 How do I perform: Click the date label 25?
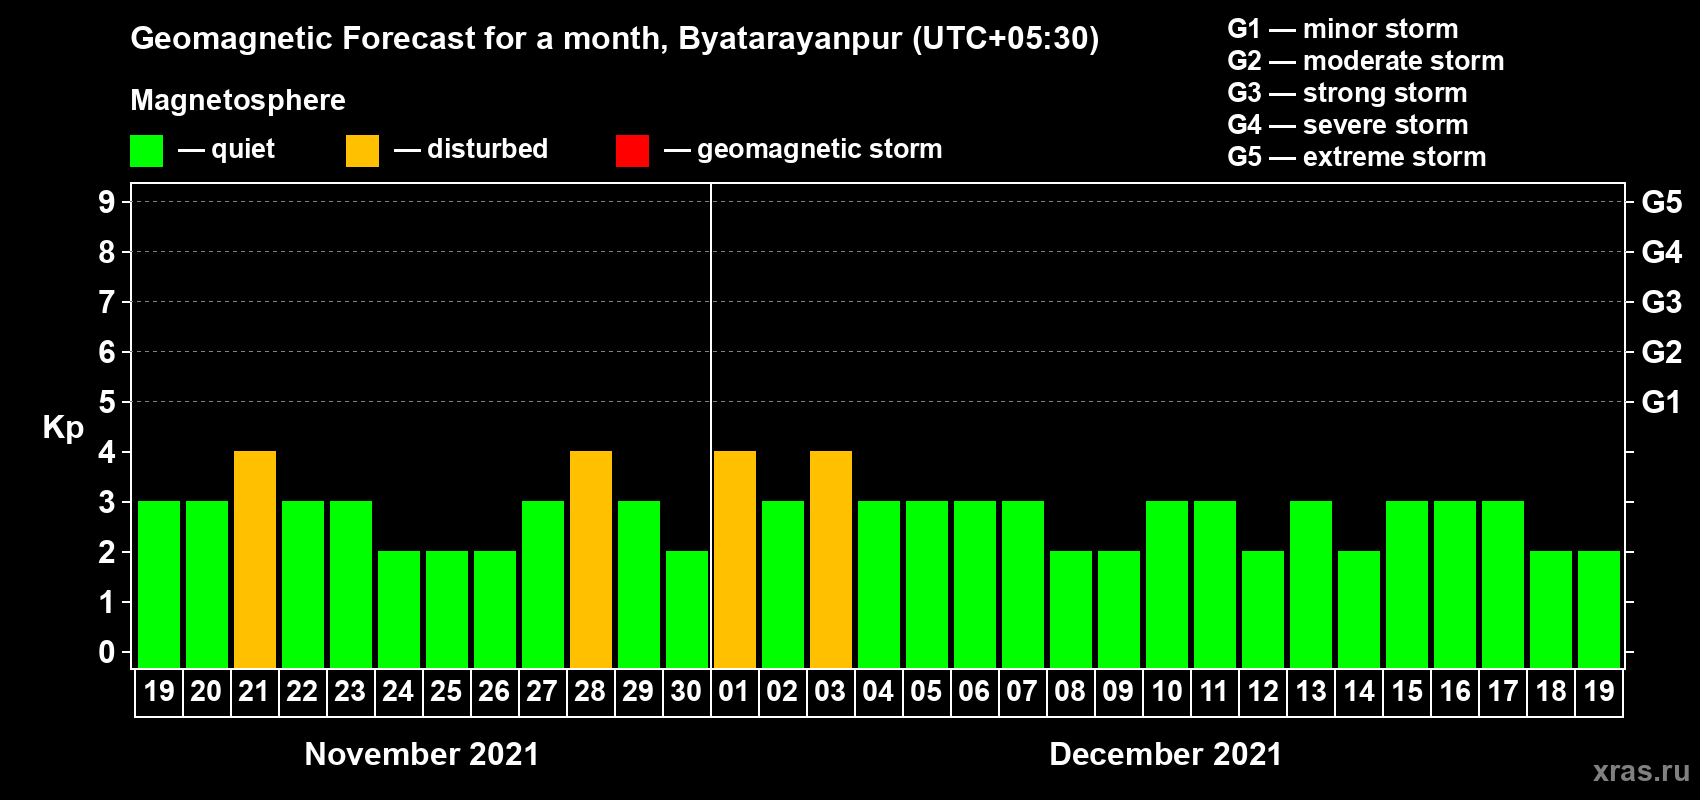[446, 692]
